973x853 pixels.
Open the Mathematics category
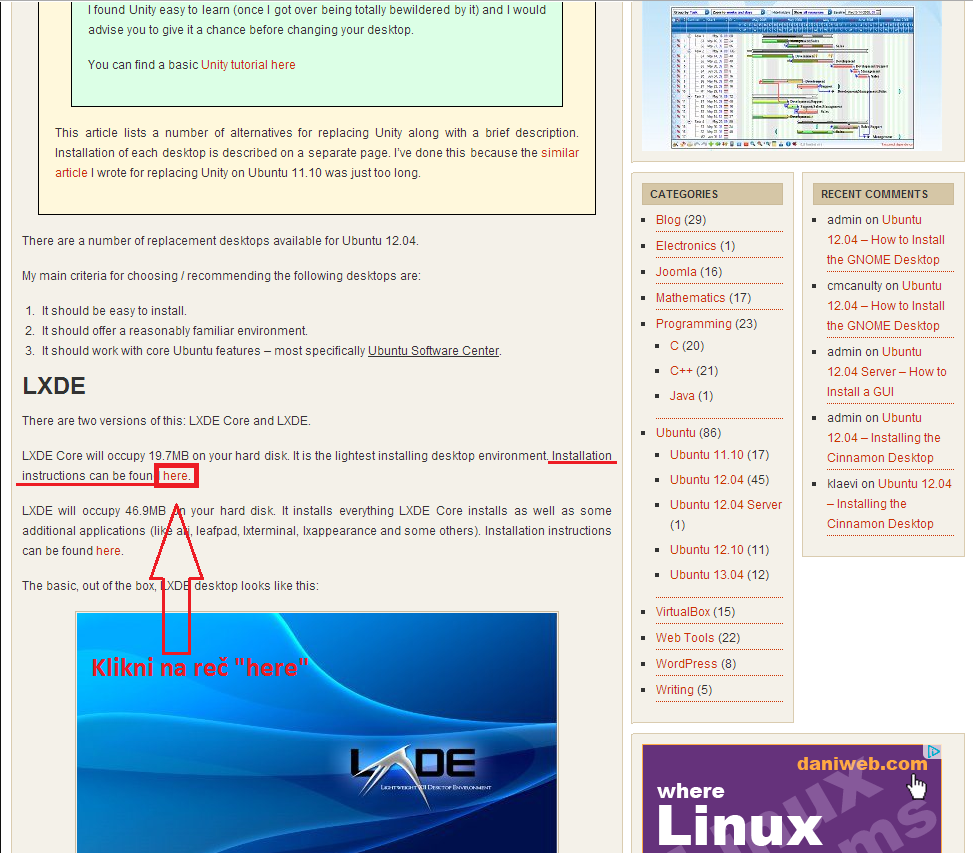690,298
